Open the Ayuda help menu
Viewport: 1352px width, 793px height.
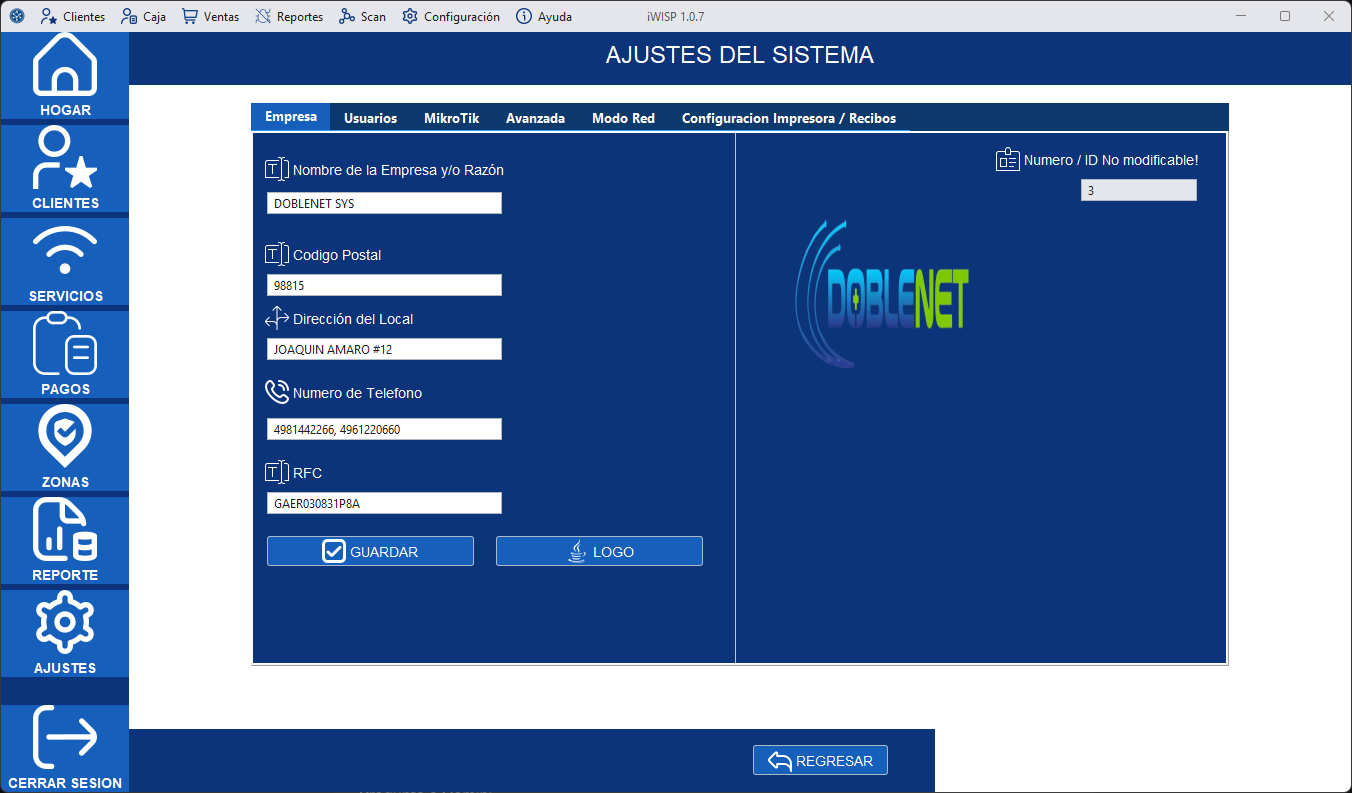pos(543,16)
